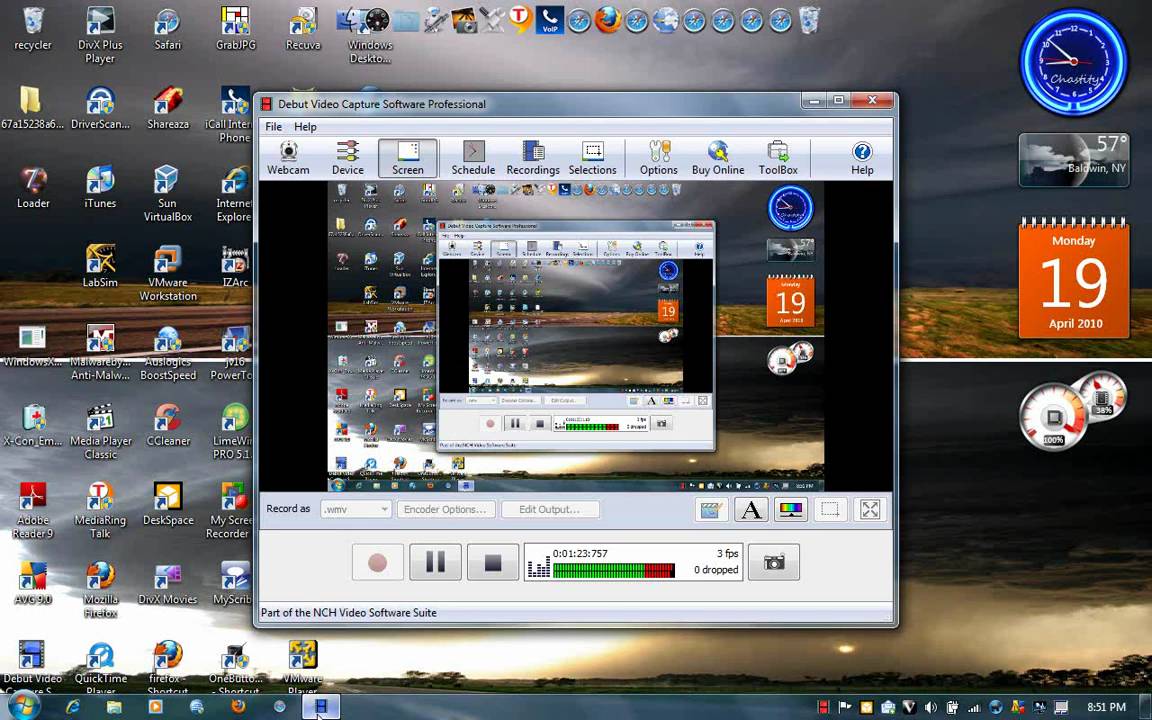This screenshot has height=720, width=1152.
Task: Click the recycler desktop icon
Action: (33, 29)
